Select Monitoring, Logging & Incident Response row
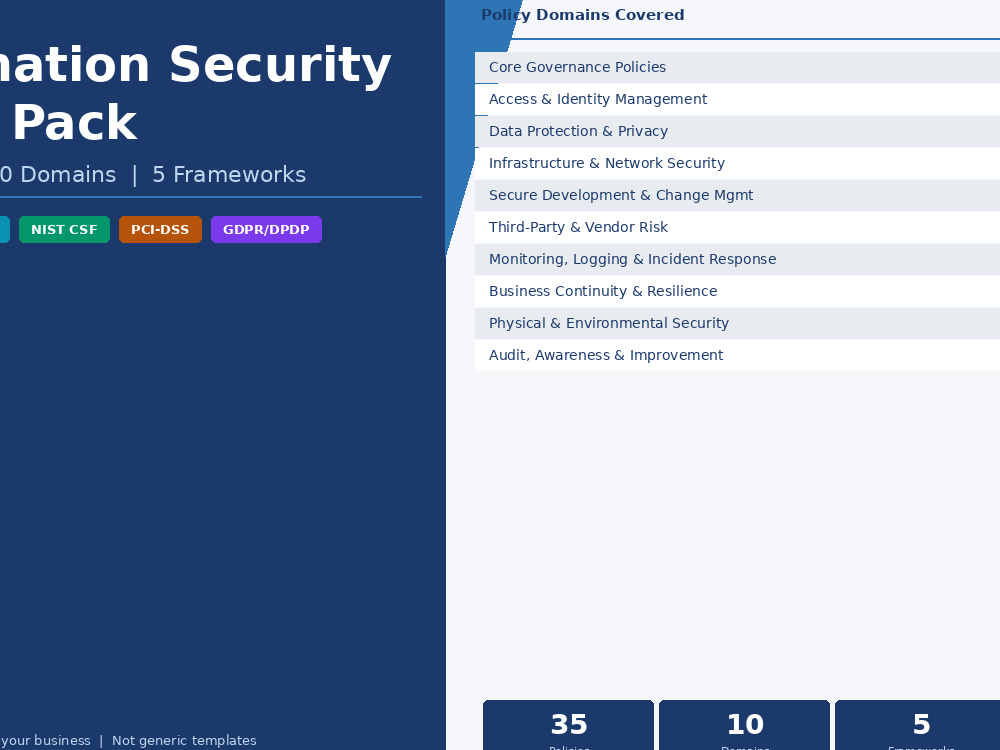 pyautogui.click(x=737, y=259)
